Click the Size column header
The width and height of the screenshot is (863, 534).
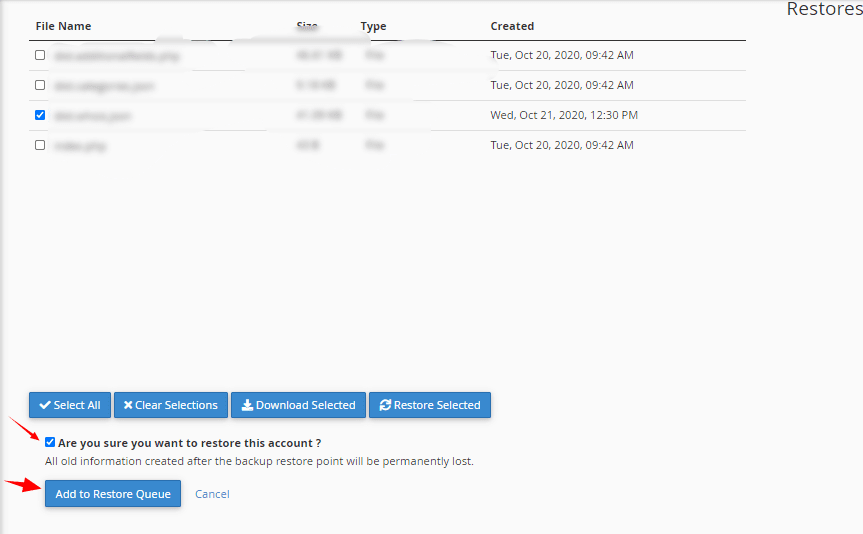point(307,26)
